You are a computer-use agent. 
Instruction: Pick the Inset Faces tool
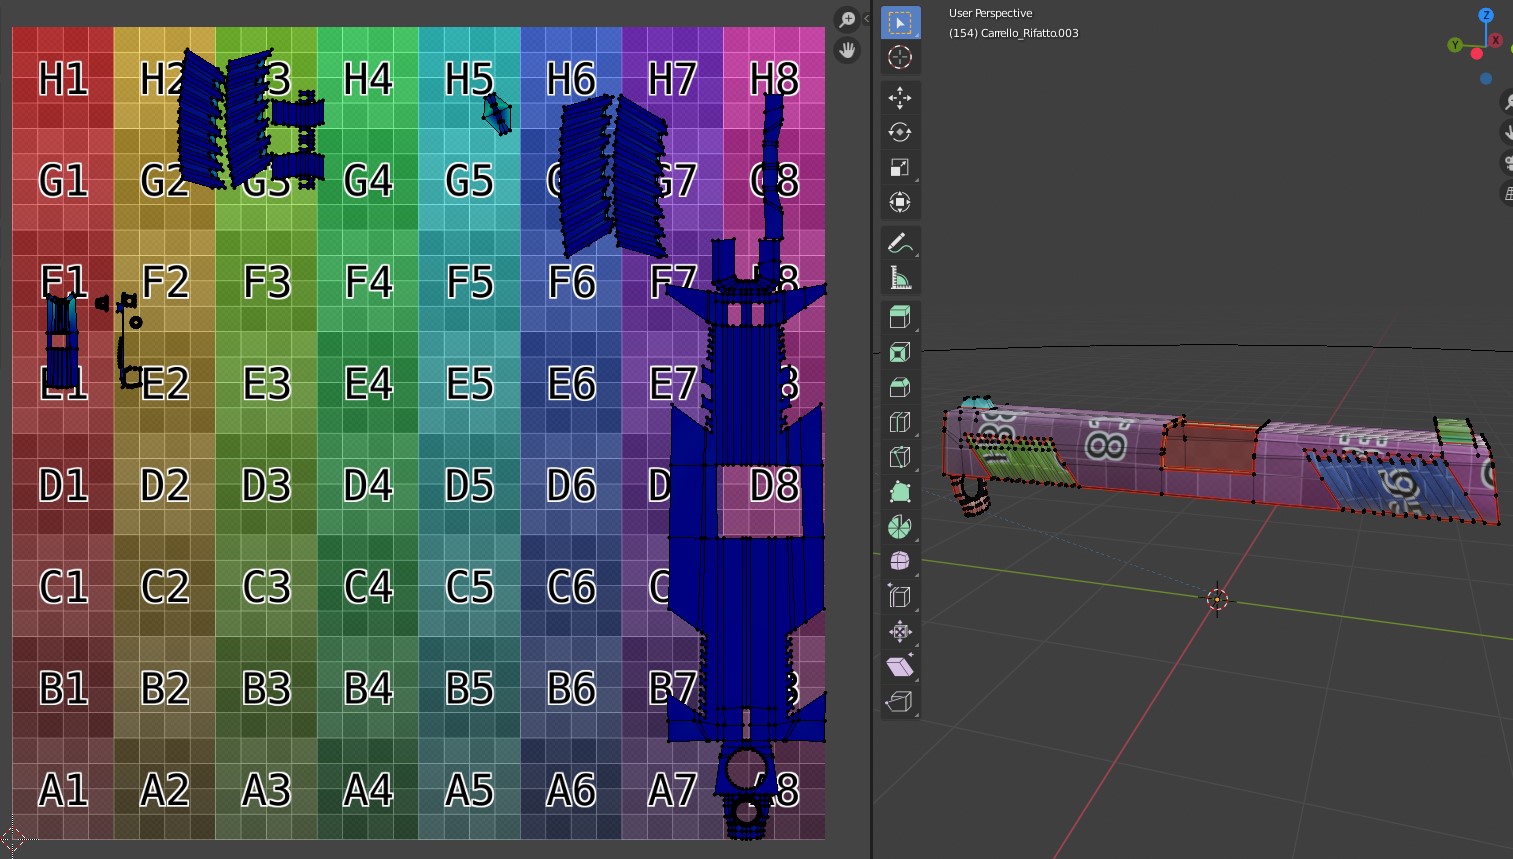pyautogui.click(x=900, y=353)
